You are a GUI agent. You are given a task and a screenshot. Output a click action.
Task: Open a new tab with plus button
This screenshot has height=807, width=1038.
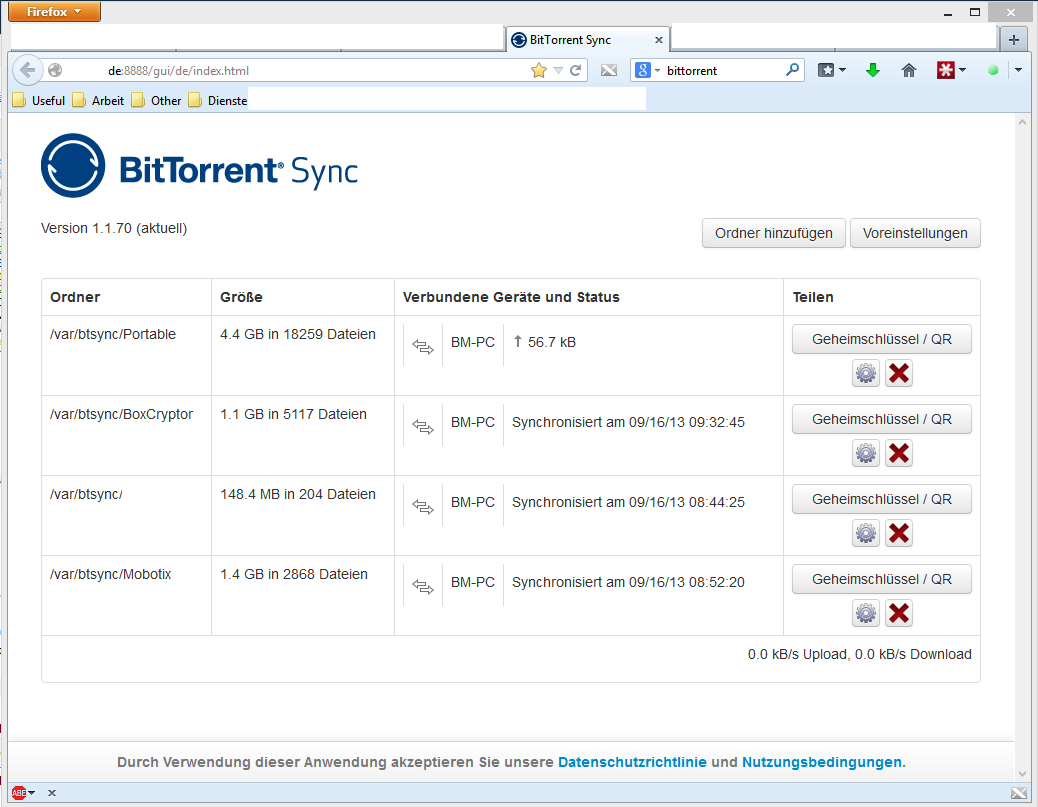pos(1014,40)
